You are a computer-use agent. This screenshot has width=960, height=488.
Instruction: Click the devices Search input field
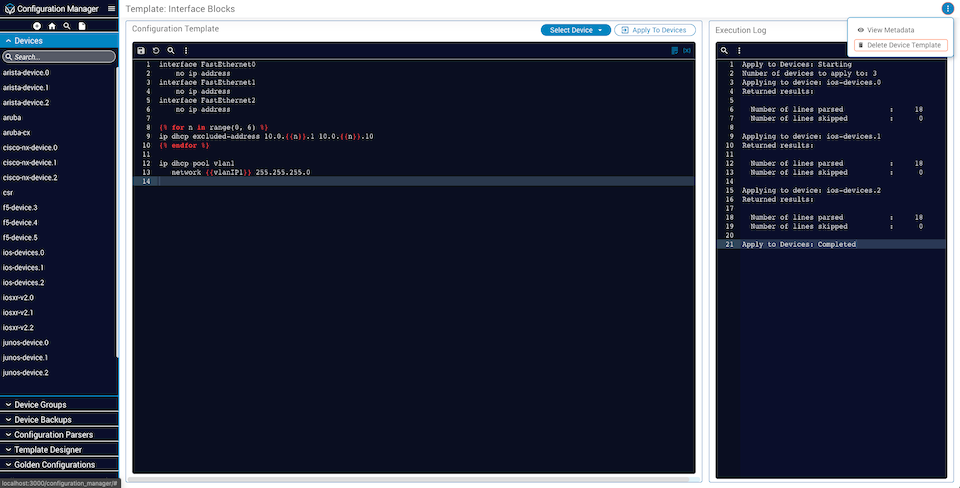coord(58,57)
